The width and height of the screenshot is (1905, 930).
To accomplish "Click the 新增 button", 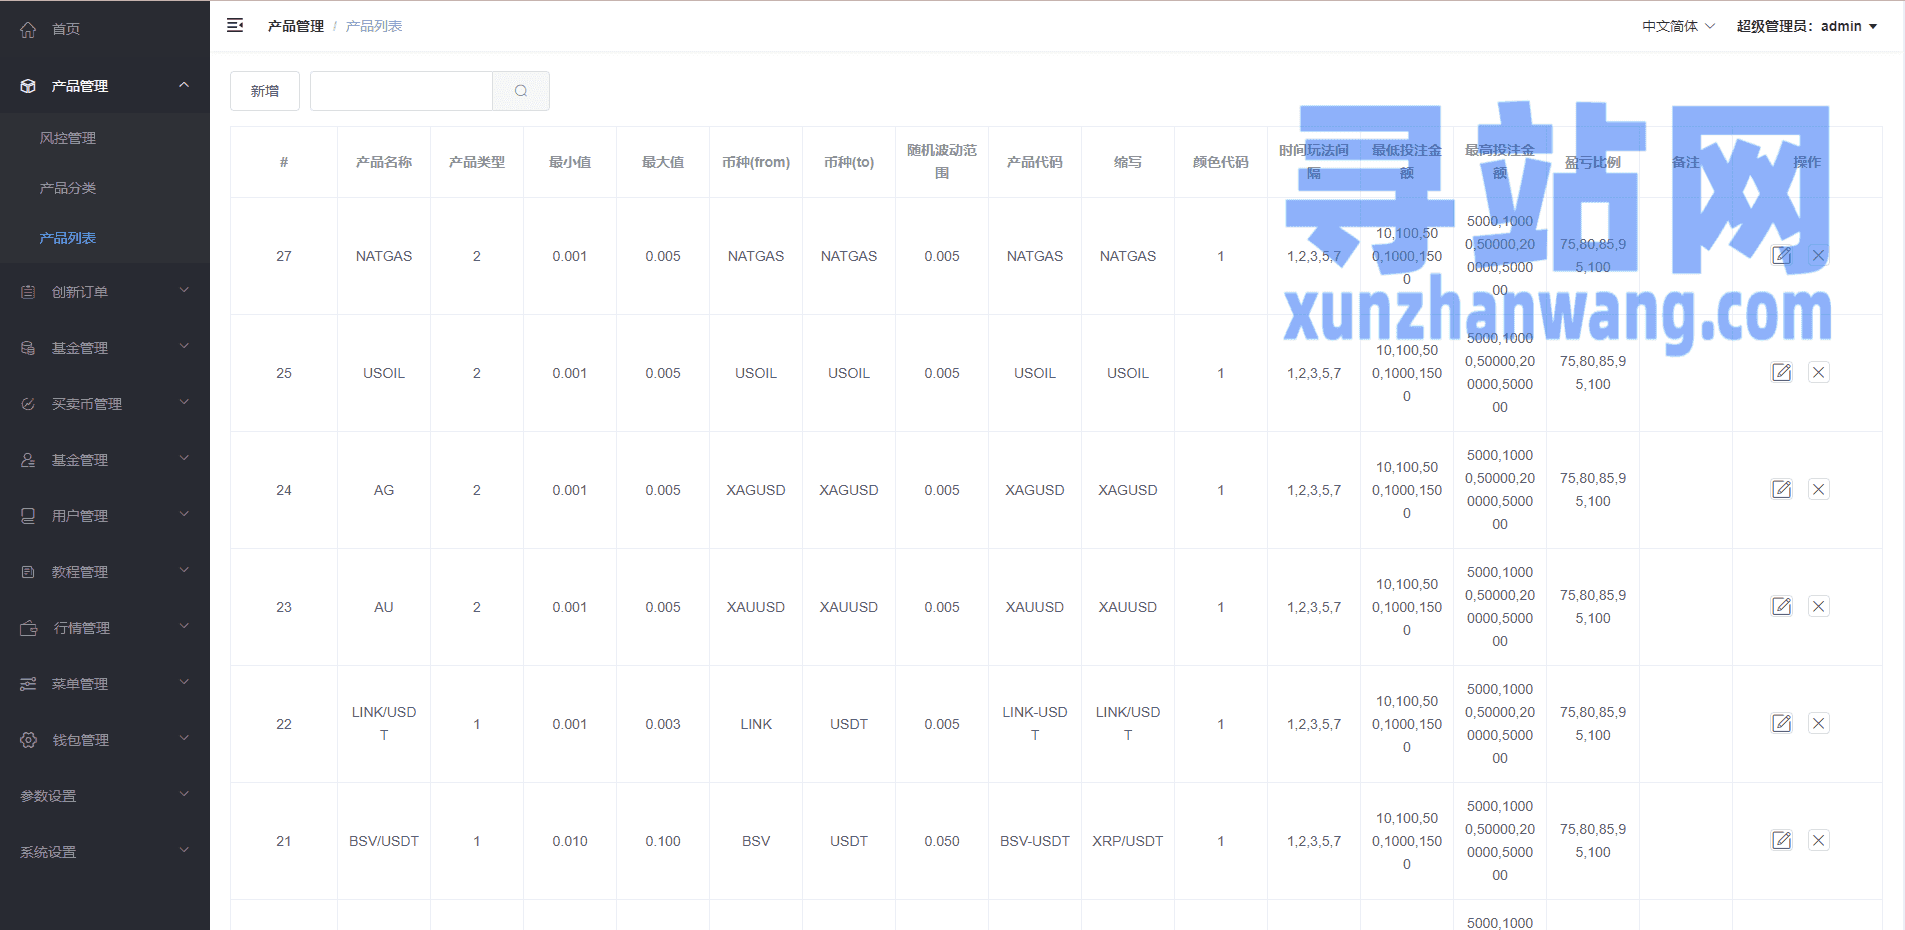I will (265, 91).
